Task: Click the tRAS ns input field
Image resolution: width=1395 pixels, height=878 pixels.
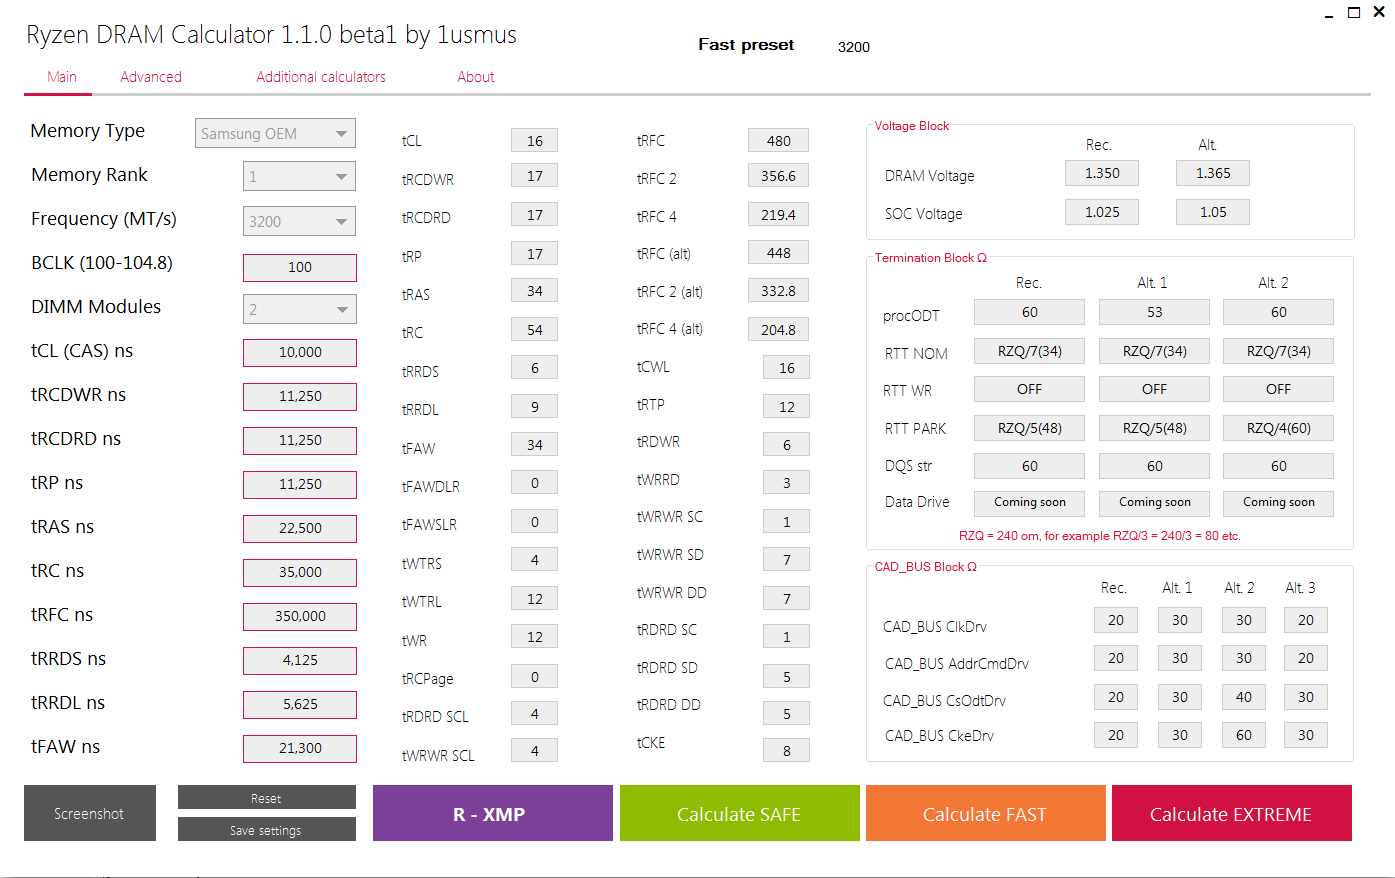Action: [300, 528]
